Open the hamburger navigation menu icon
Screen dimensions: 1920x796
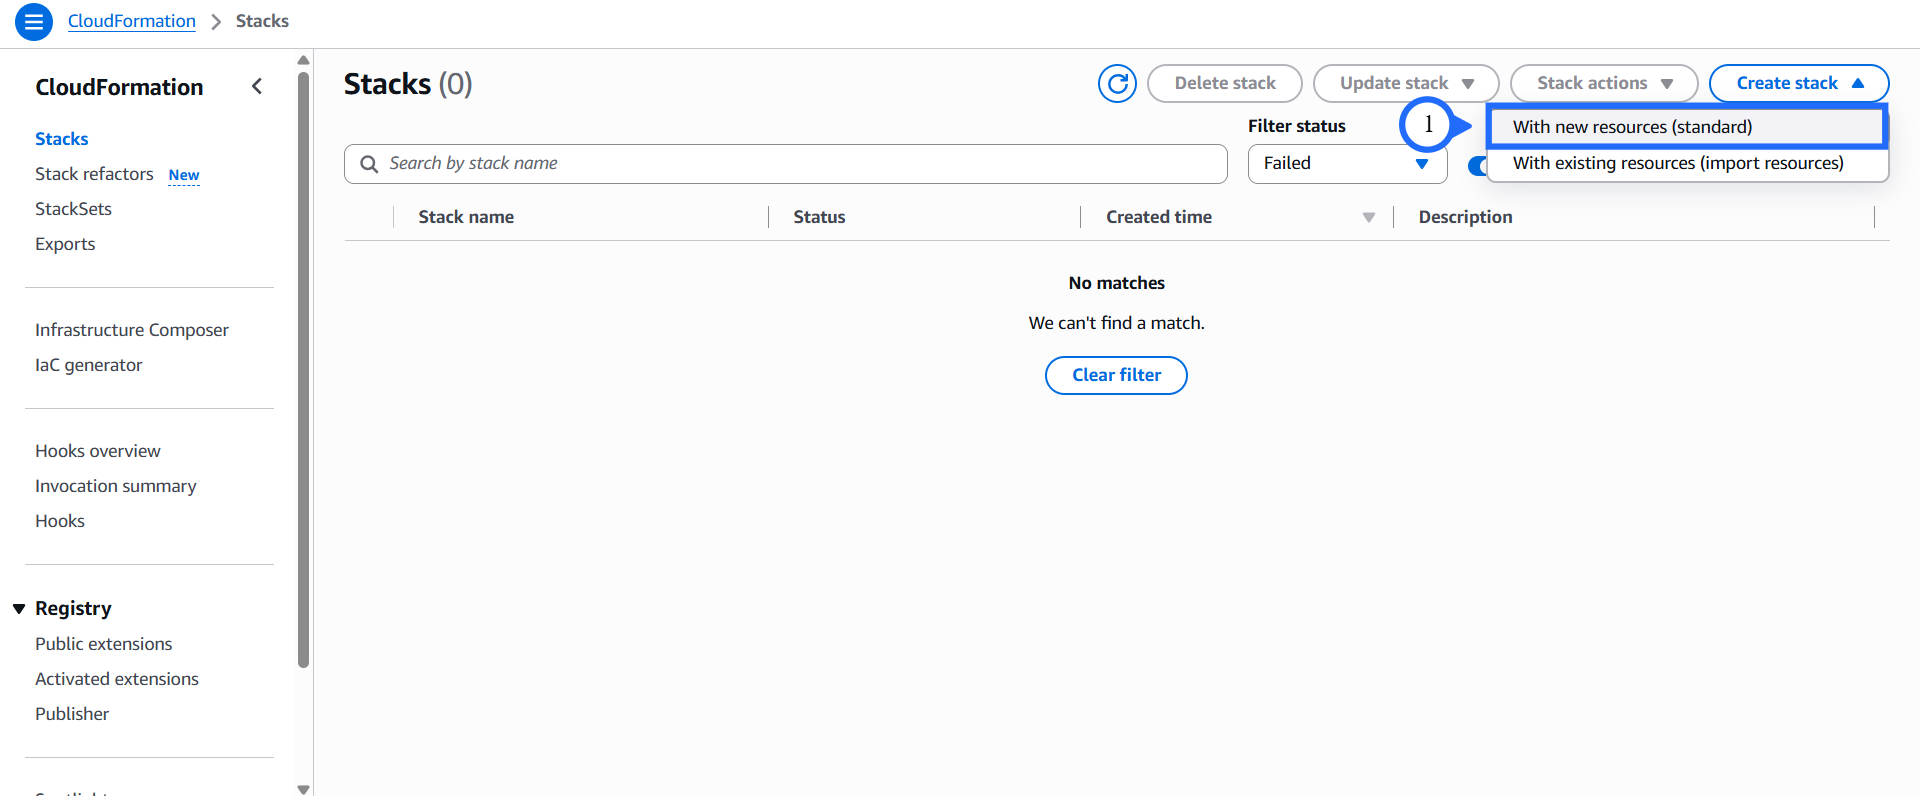tap(34, 21)
